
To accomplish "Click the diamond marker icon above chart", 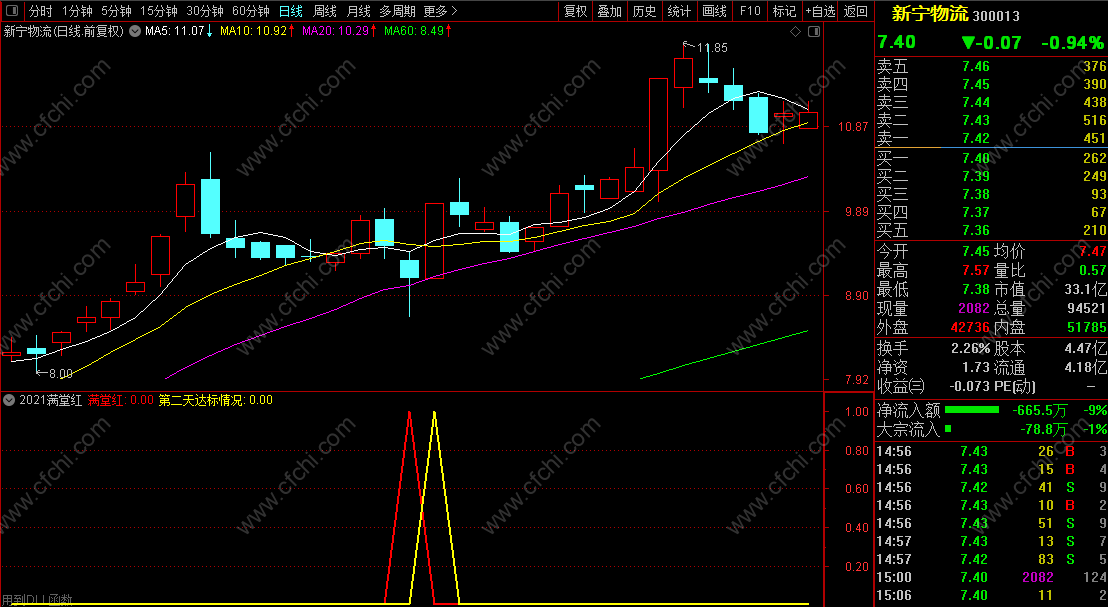I will pyautogui.click(x=796, y=32).
